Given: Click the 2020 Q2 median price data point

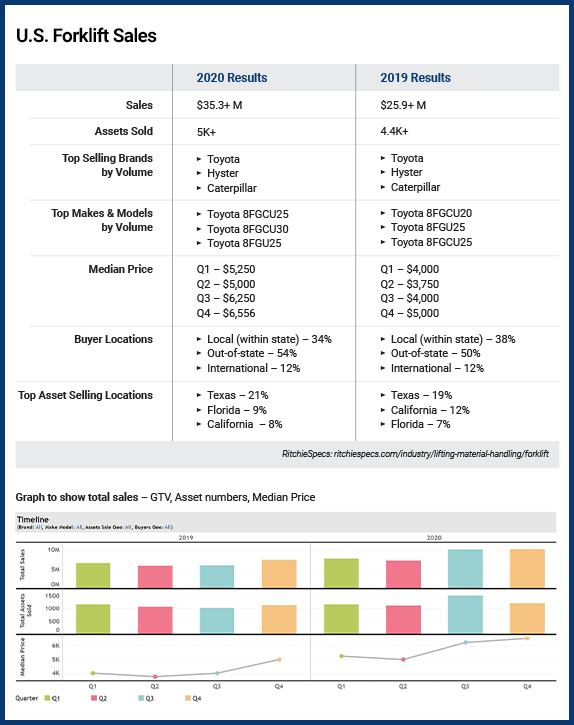Looking at the screenshot, I should point(403,659).
